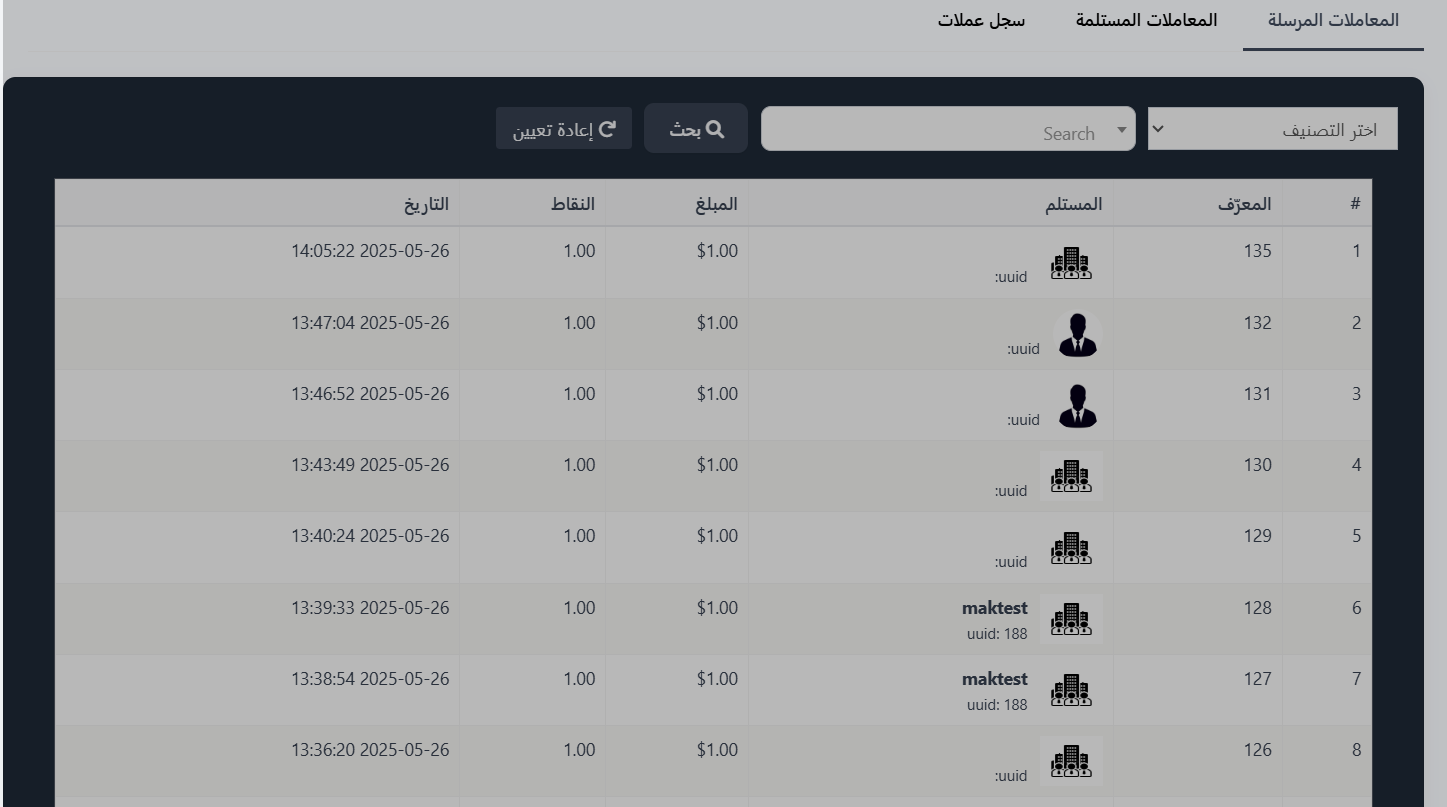Image resolution: width=1447 pixels, height=807 pixels.
Task: Click date 2025-05-26 13:40:24
Action: point(371,536)
